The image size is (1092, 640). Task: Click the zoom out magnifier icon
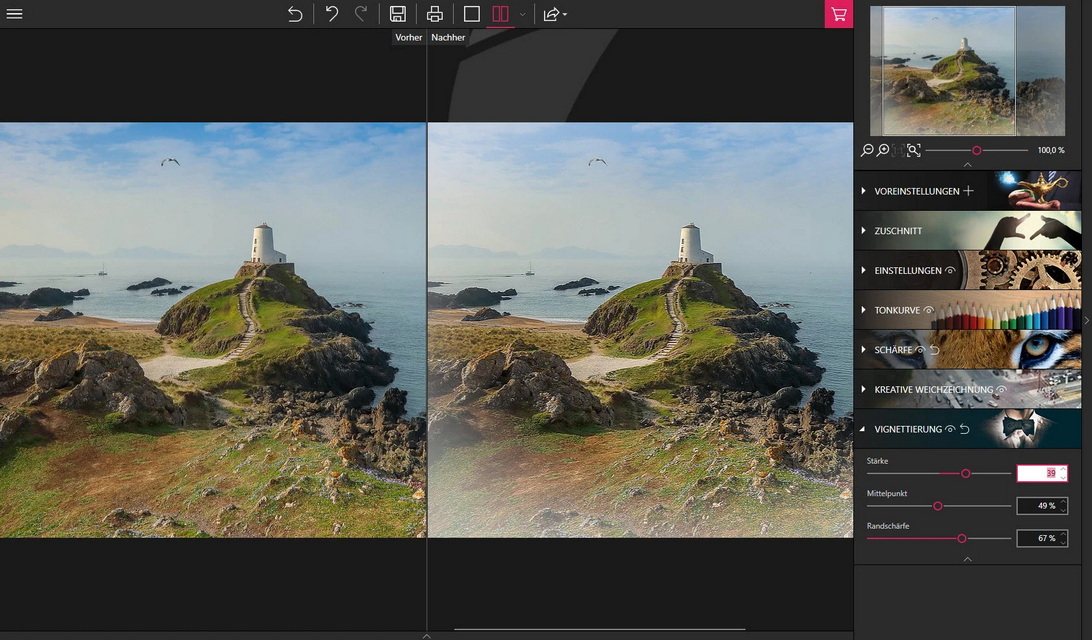coord(867,150)
